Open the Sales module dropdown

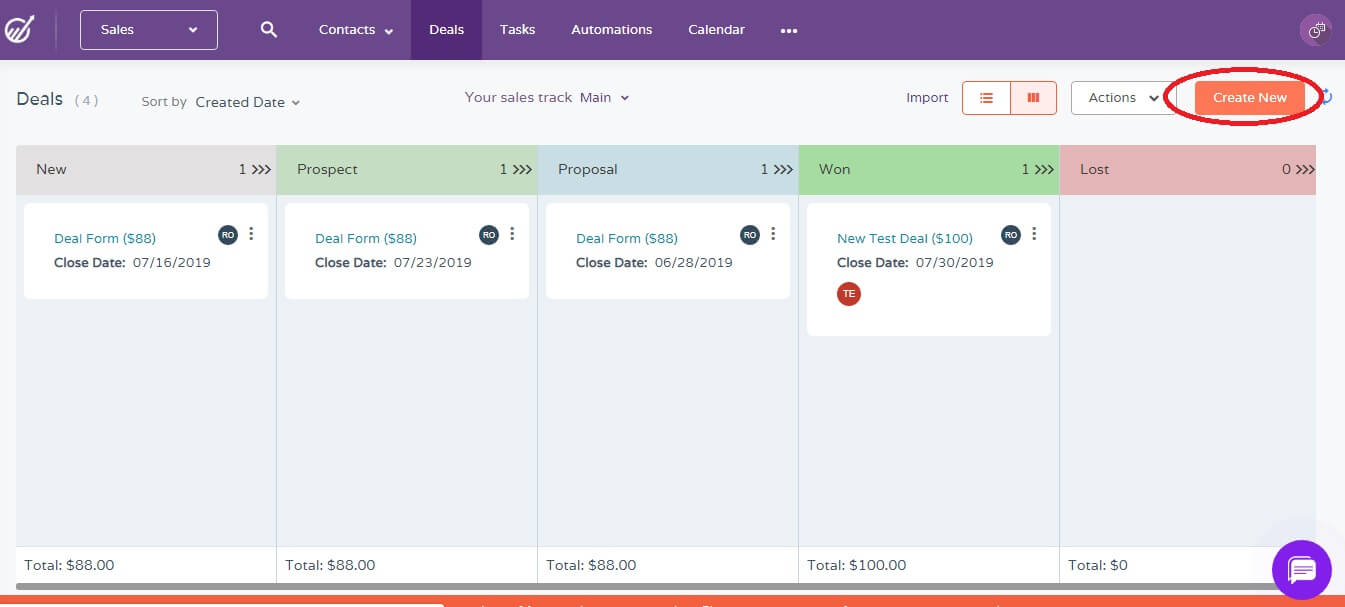(149, 30)
